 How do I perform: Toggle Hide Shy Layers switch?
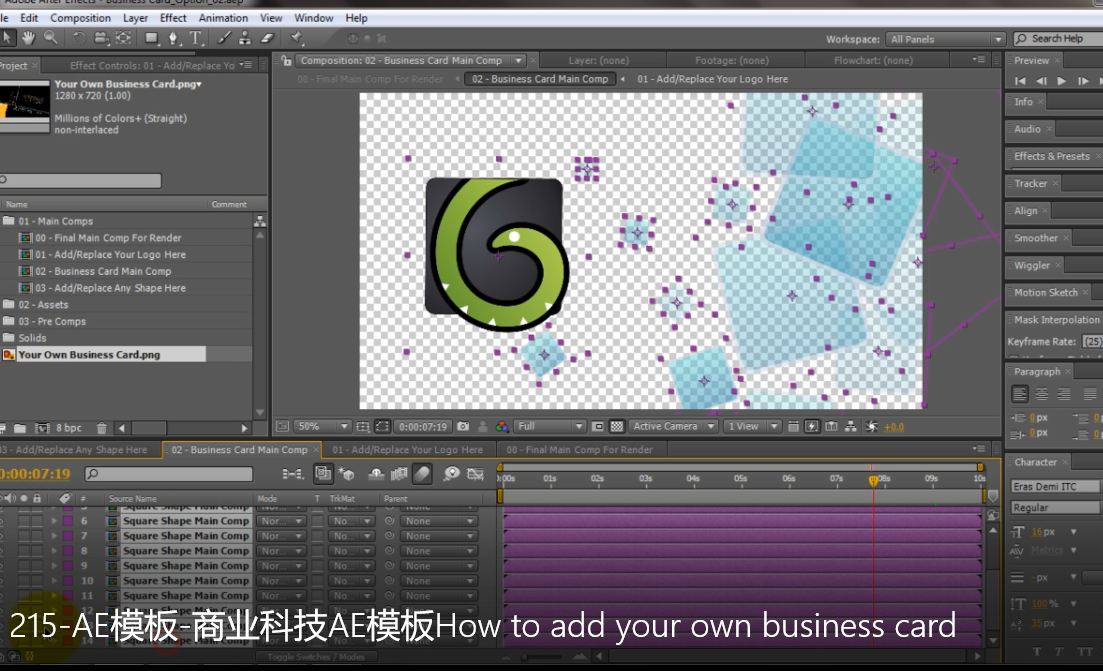(x=376, y=474)
